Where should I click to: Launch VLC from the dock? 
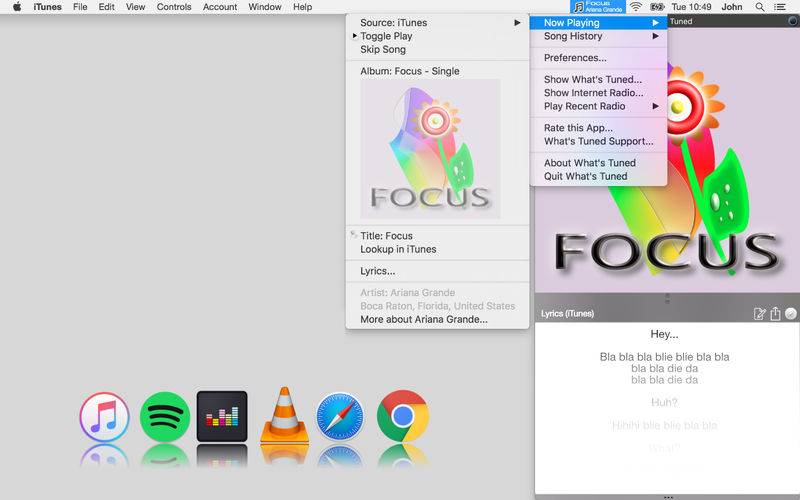coord(284,414)
